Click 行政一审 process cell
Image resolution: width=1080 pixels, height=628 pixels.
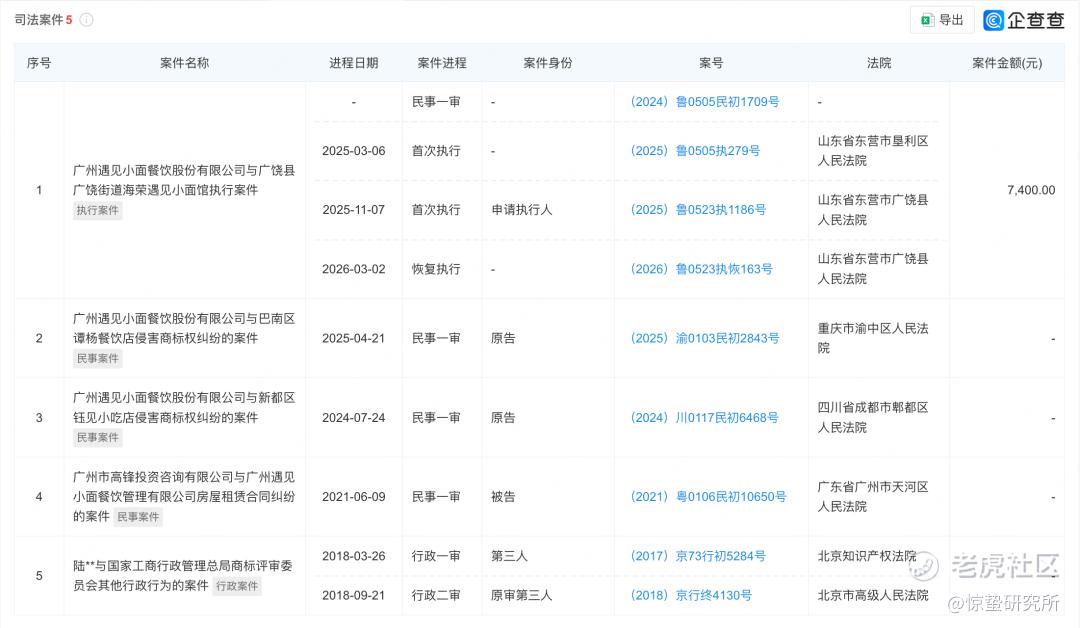click(x=436, y=556)
